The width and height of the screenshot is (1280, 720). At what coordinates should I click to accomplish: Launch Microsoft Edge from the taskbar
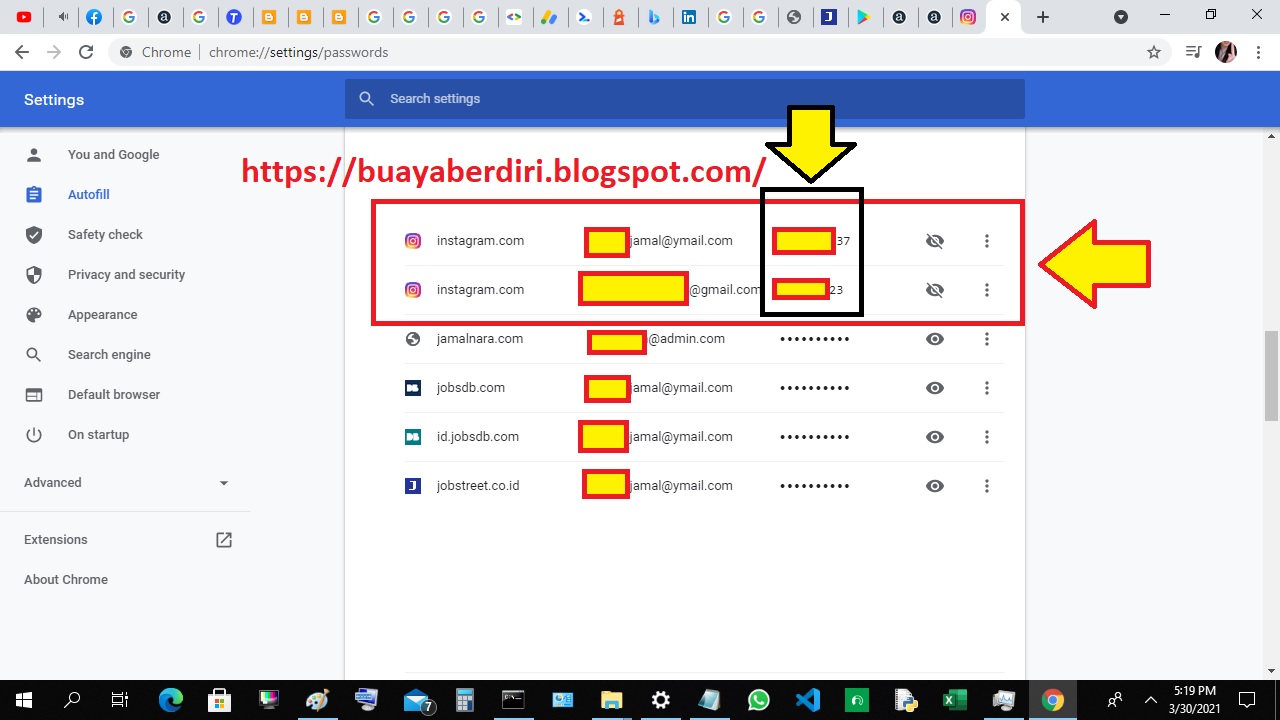coord(171,700)
